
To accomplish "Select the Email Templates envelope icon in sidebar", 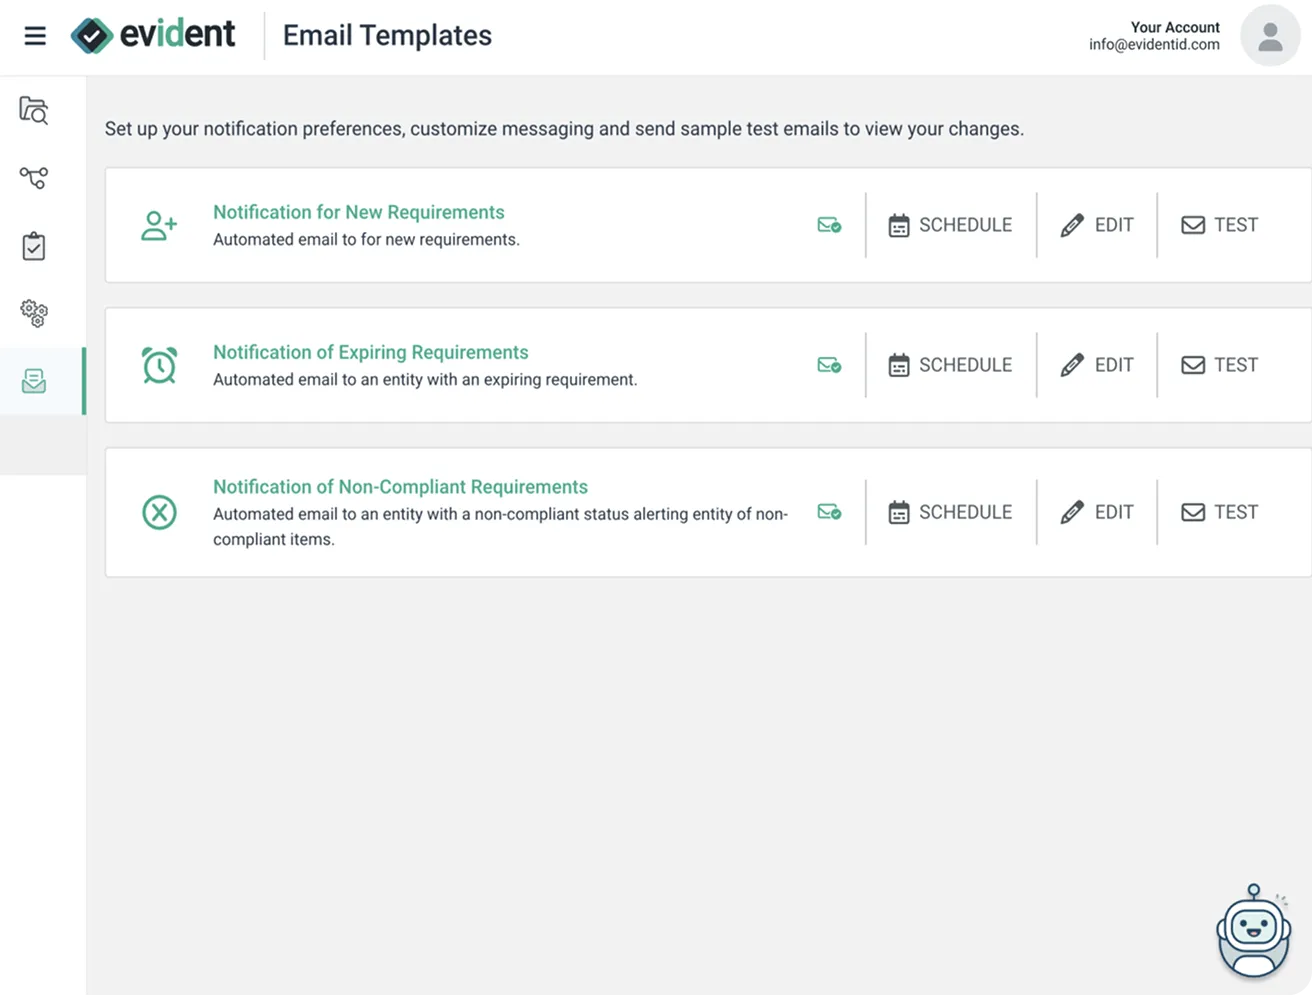I will point(33,381).
